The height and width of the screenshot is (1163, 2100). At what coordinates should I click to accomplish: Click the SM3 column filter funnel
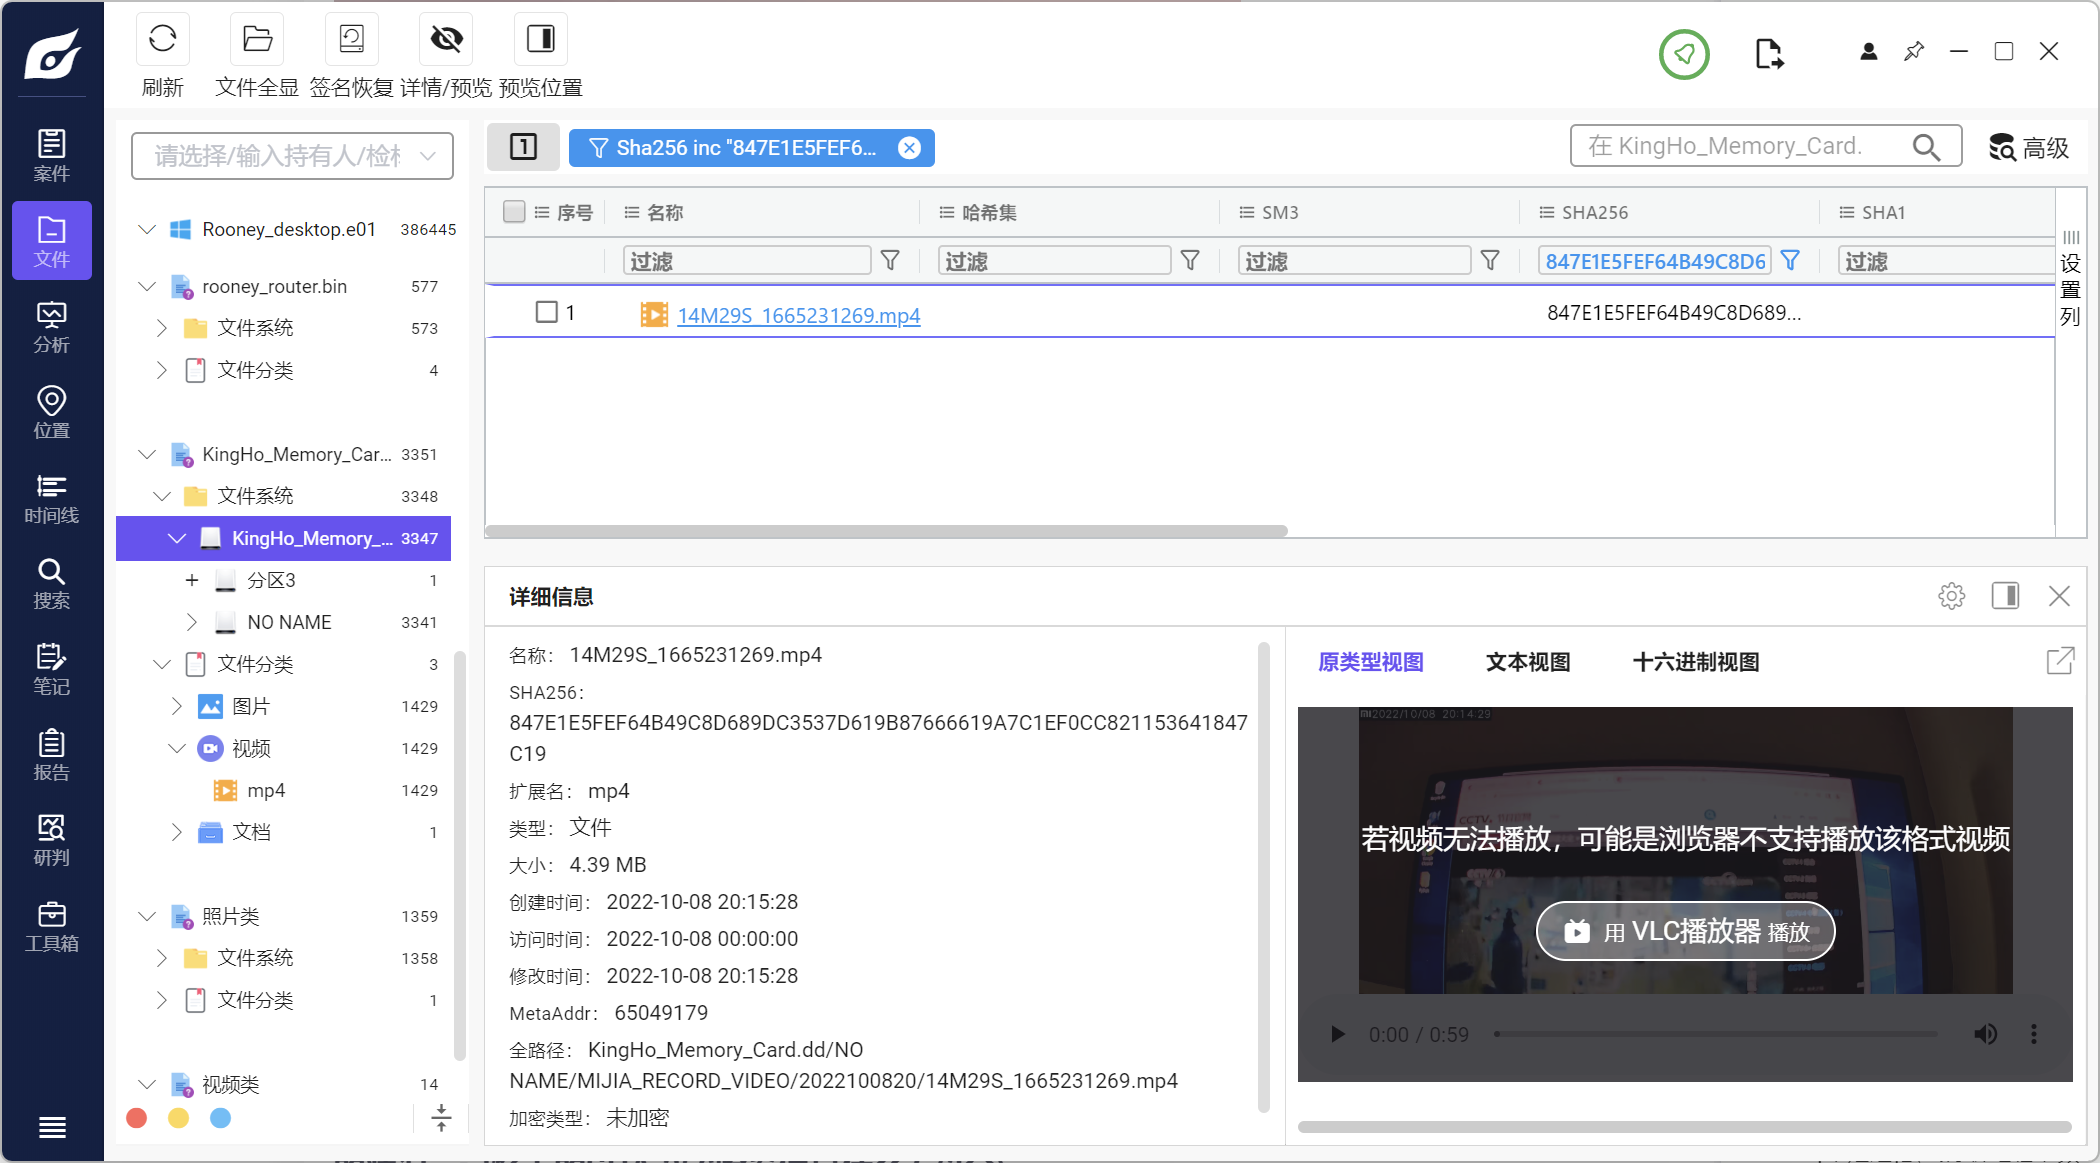coord(1490,261)
